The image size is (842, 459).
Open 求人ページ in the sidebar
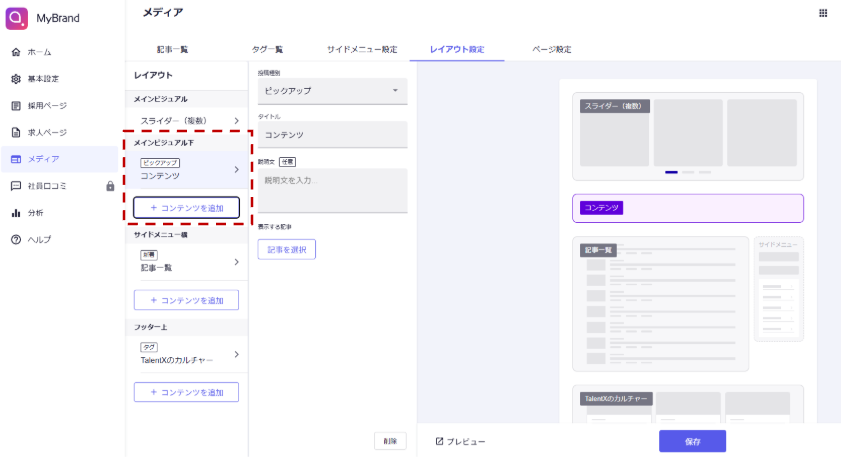click(46, 132)
